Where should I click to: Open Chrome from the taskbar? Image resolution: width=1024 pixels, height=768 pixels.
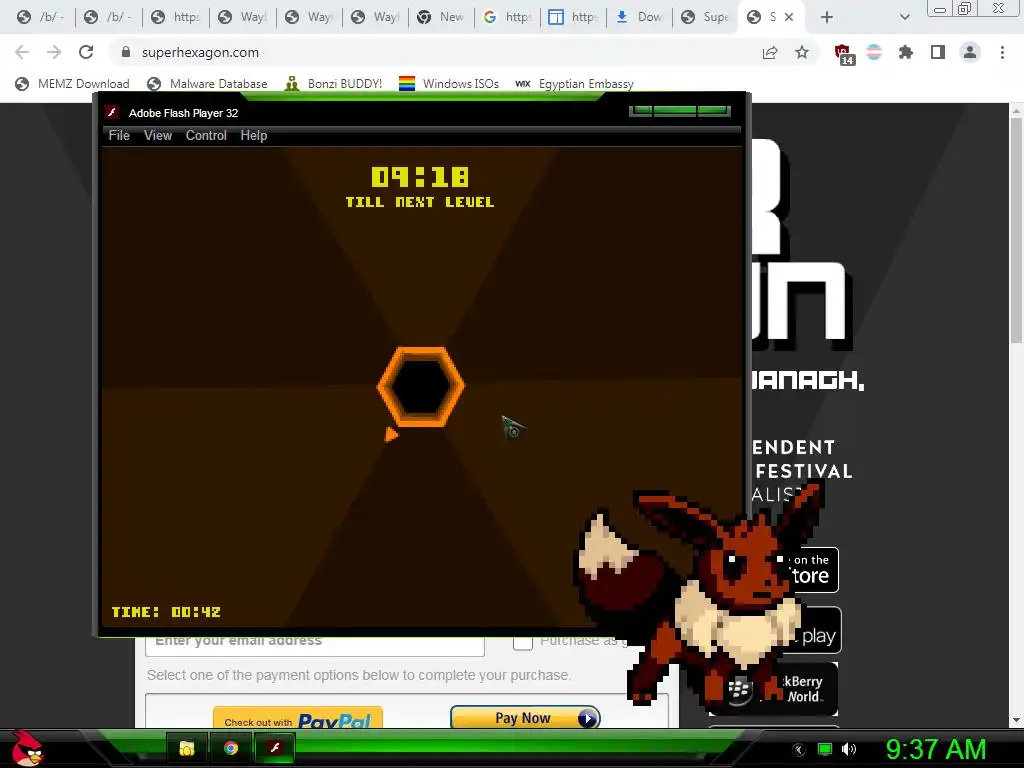(231, 748)
